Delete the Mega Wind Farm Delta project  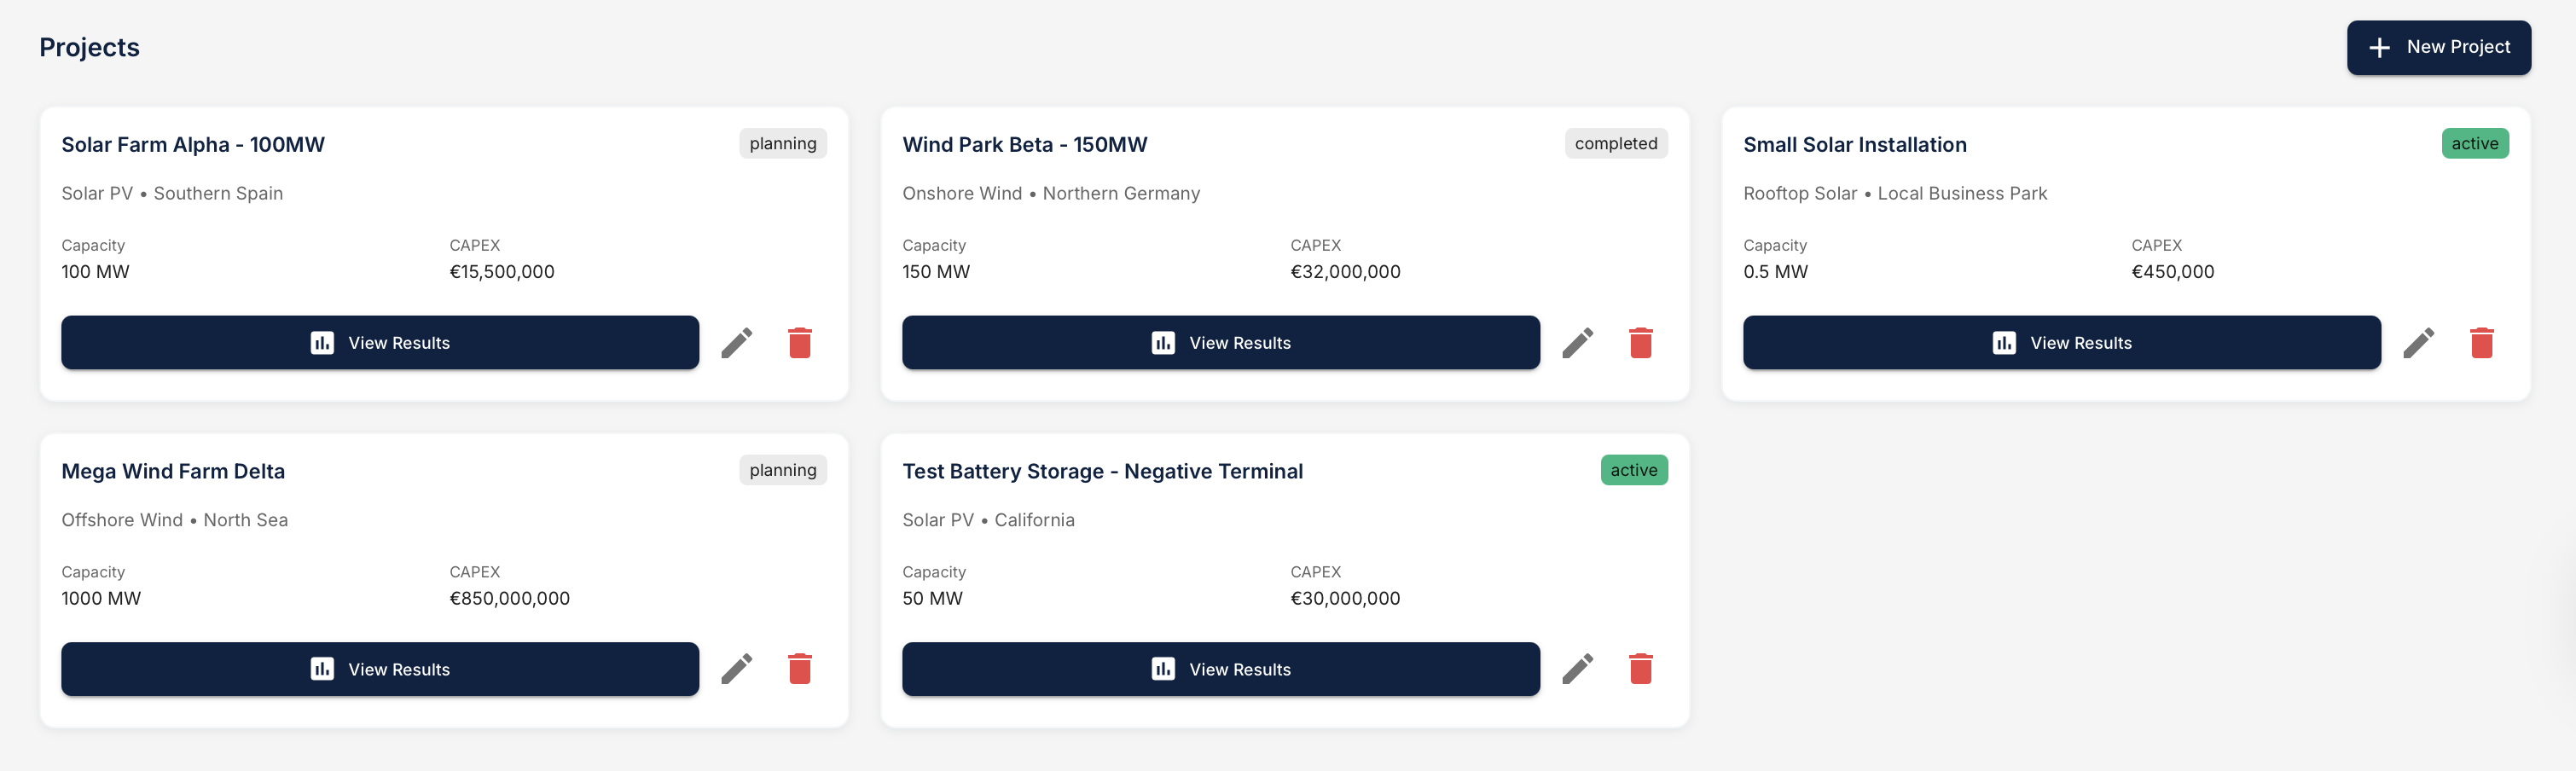[799, 668]
